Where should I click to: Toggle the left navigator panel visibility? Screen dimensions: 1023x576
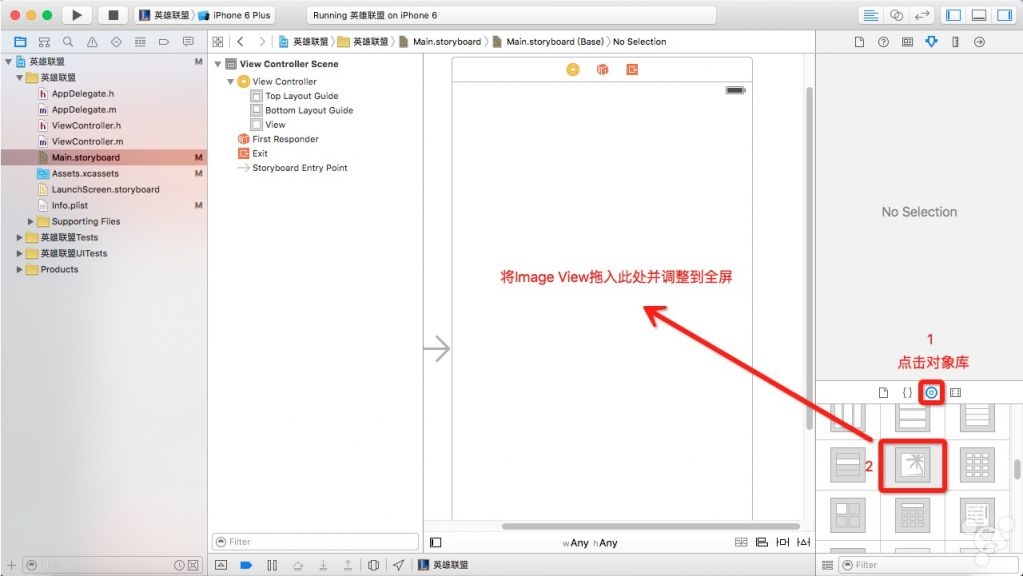953,16
